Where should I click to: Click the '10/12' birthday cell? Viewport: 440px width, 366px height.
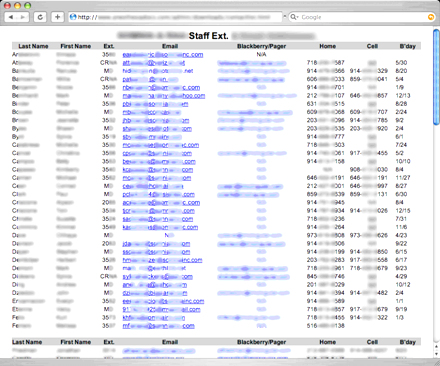403,285
